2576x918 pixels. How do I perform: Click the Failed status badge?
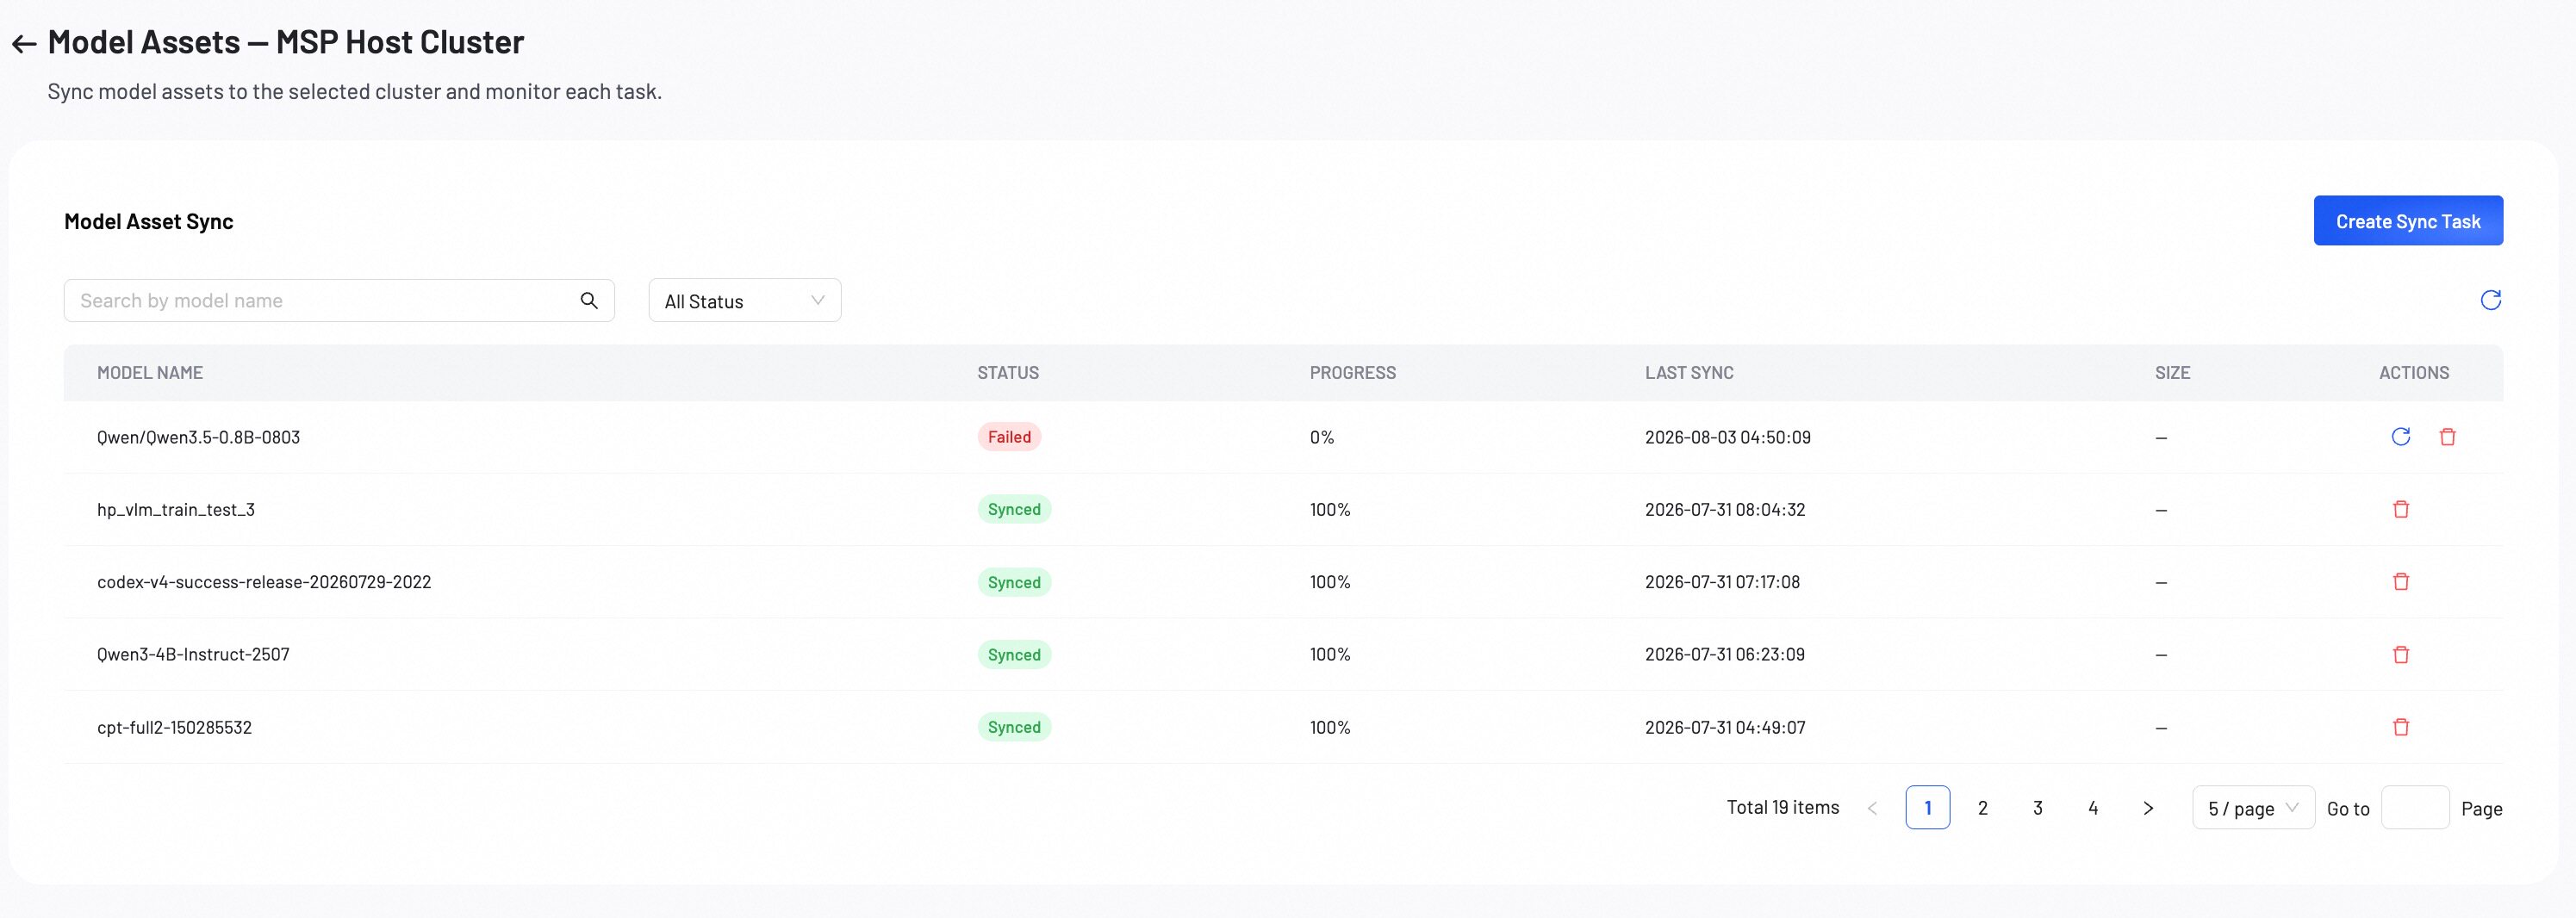pyautogui.click(x=1009, y=437)
